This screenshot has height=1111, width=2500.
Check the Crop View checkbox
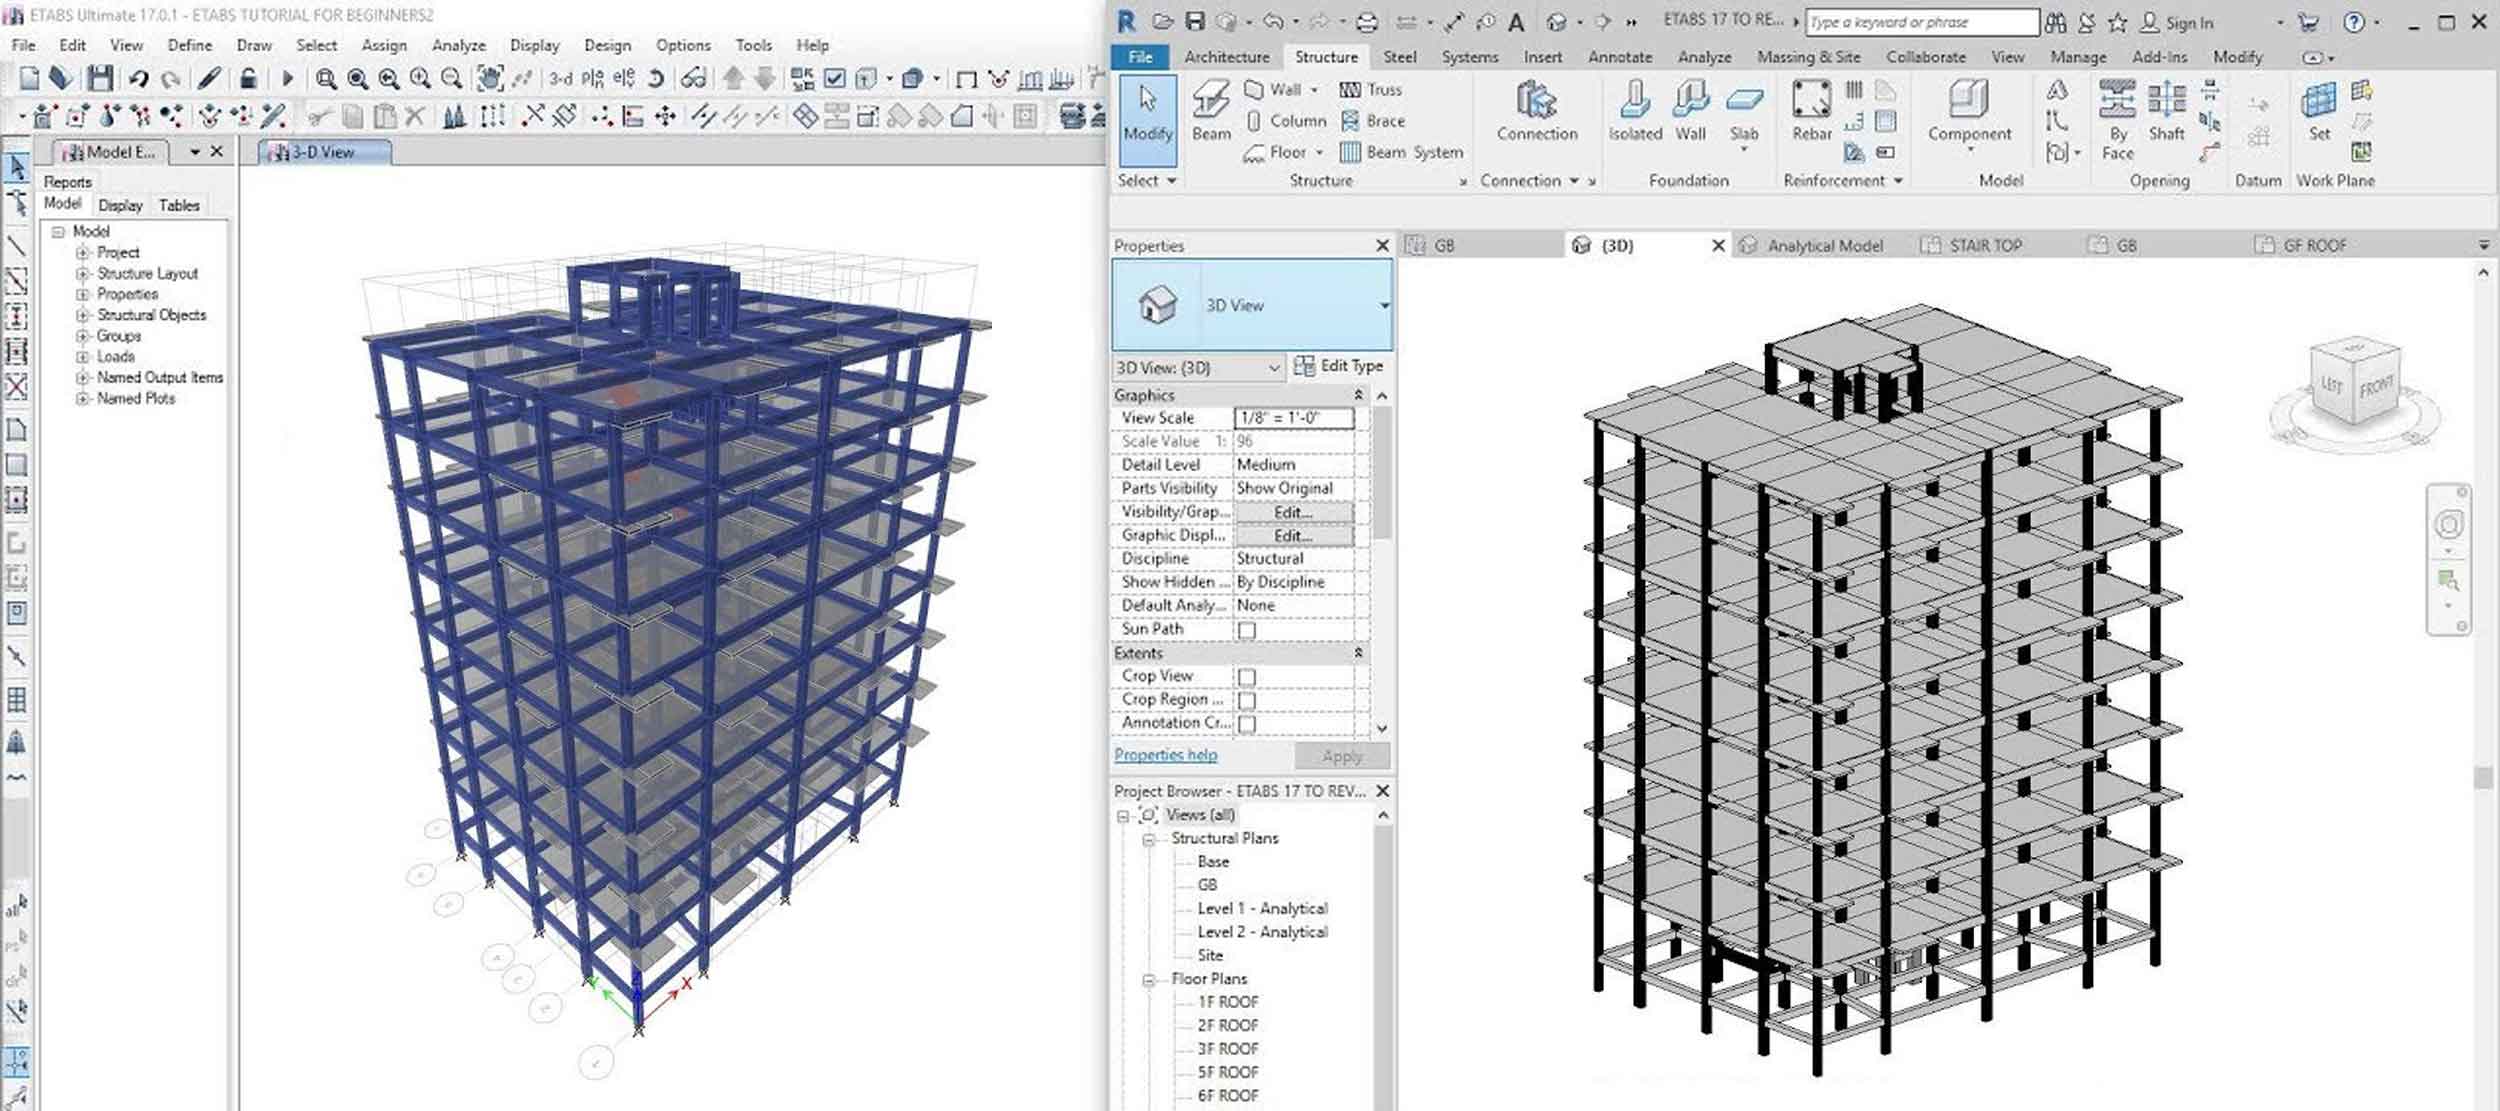click(1247, 677)
